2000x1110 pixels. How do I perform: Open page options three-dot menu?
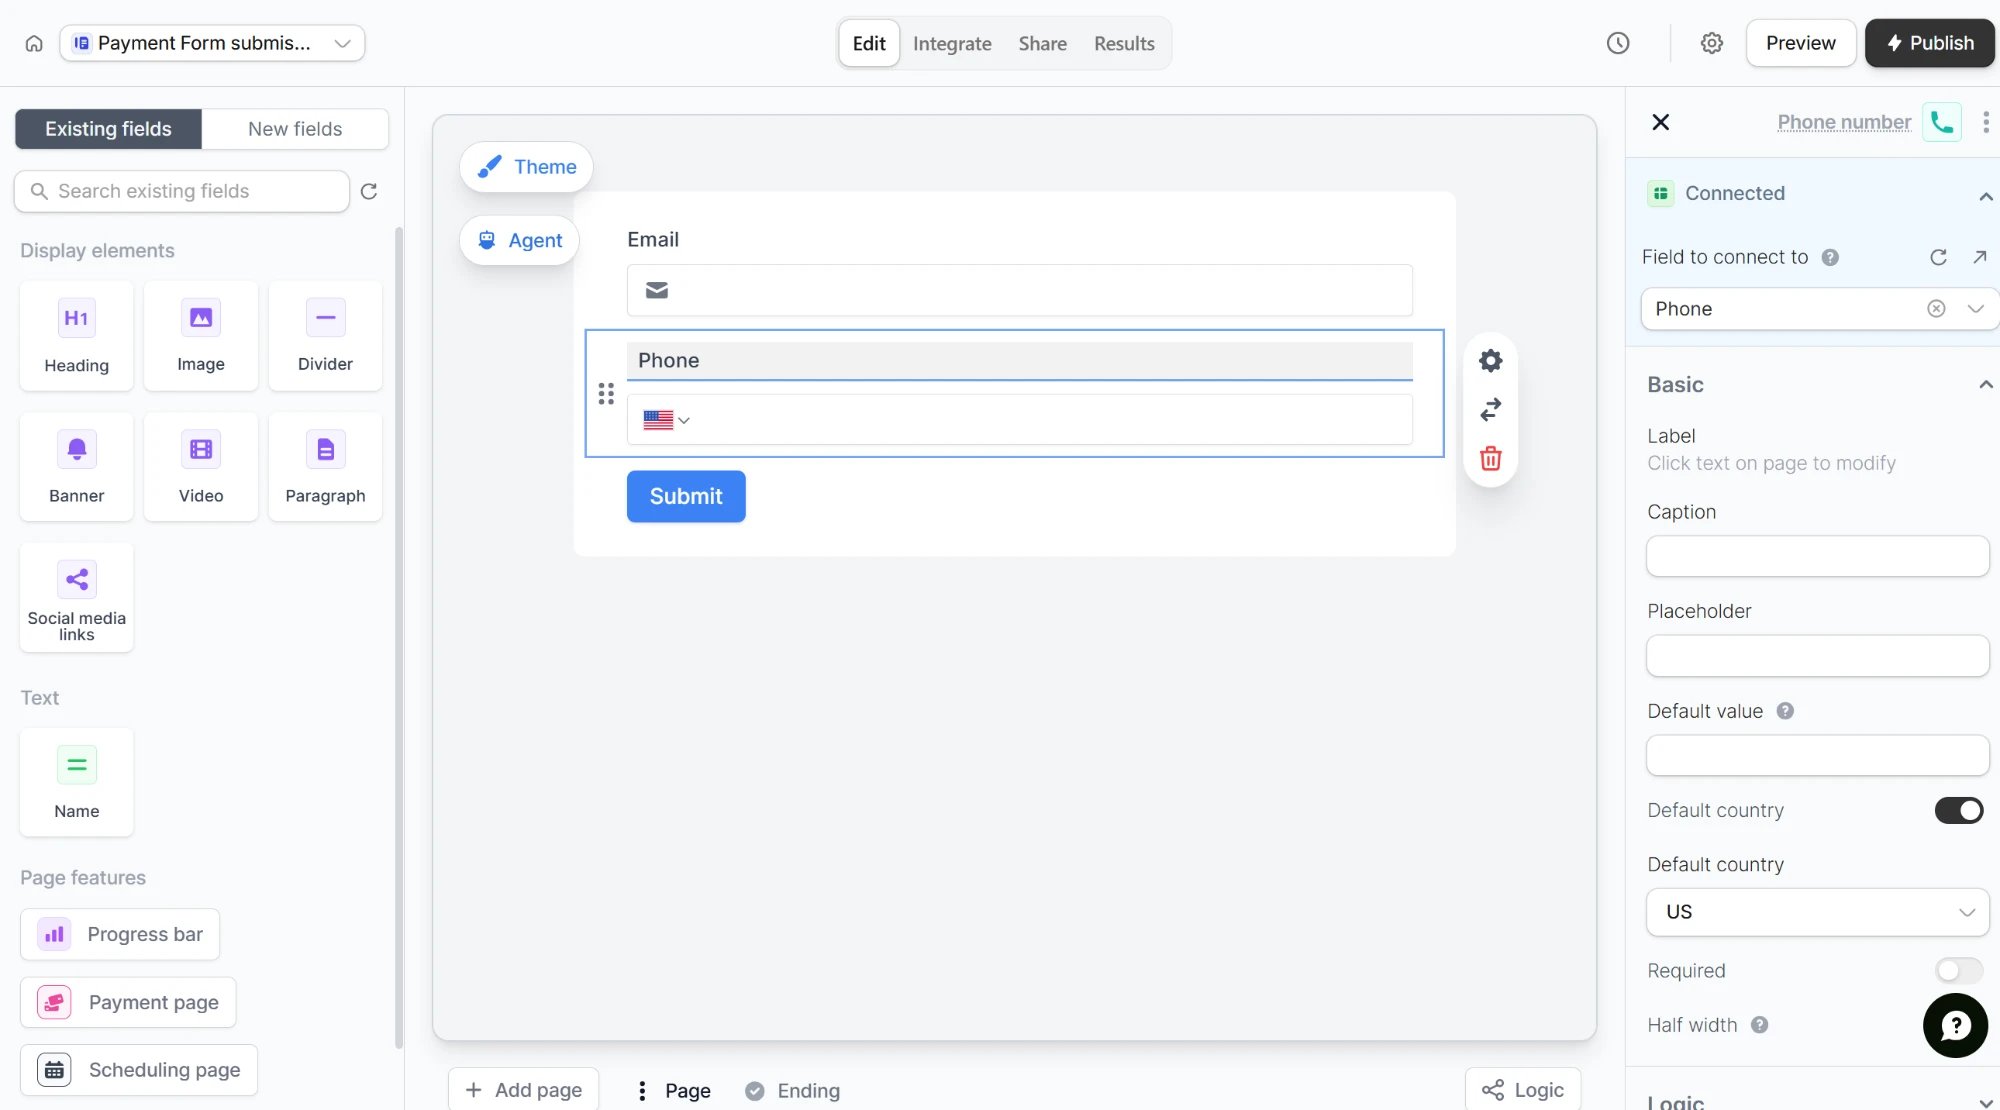click(642, 1090)
